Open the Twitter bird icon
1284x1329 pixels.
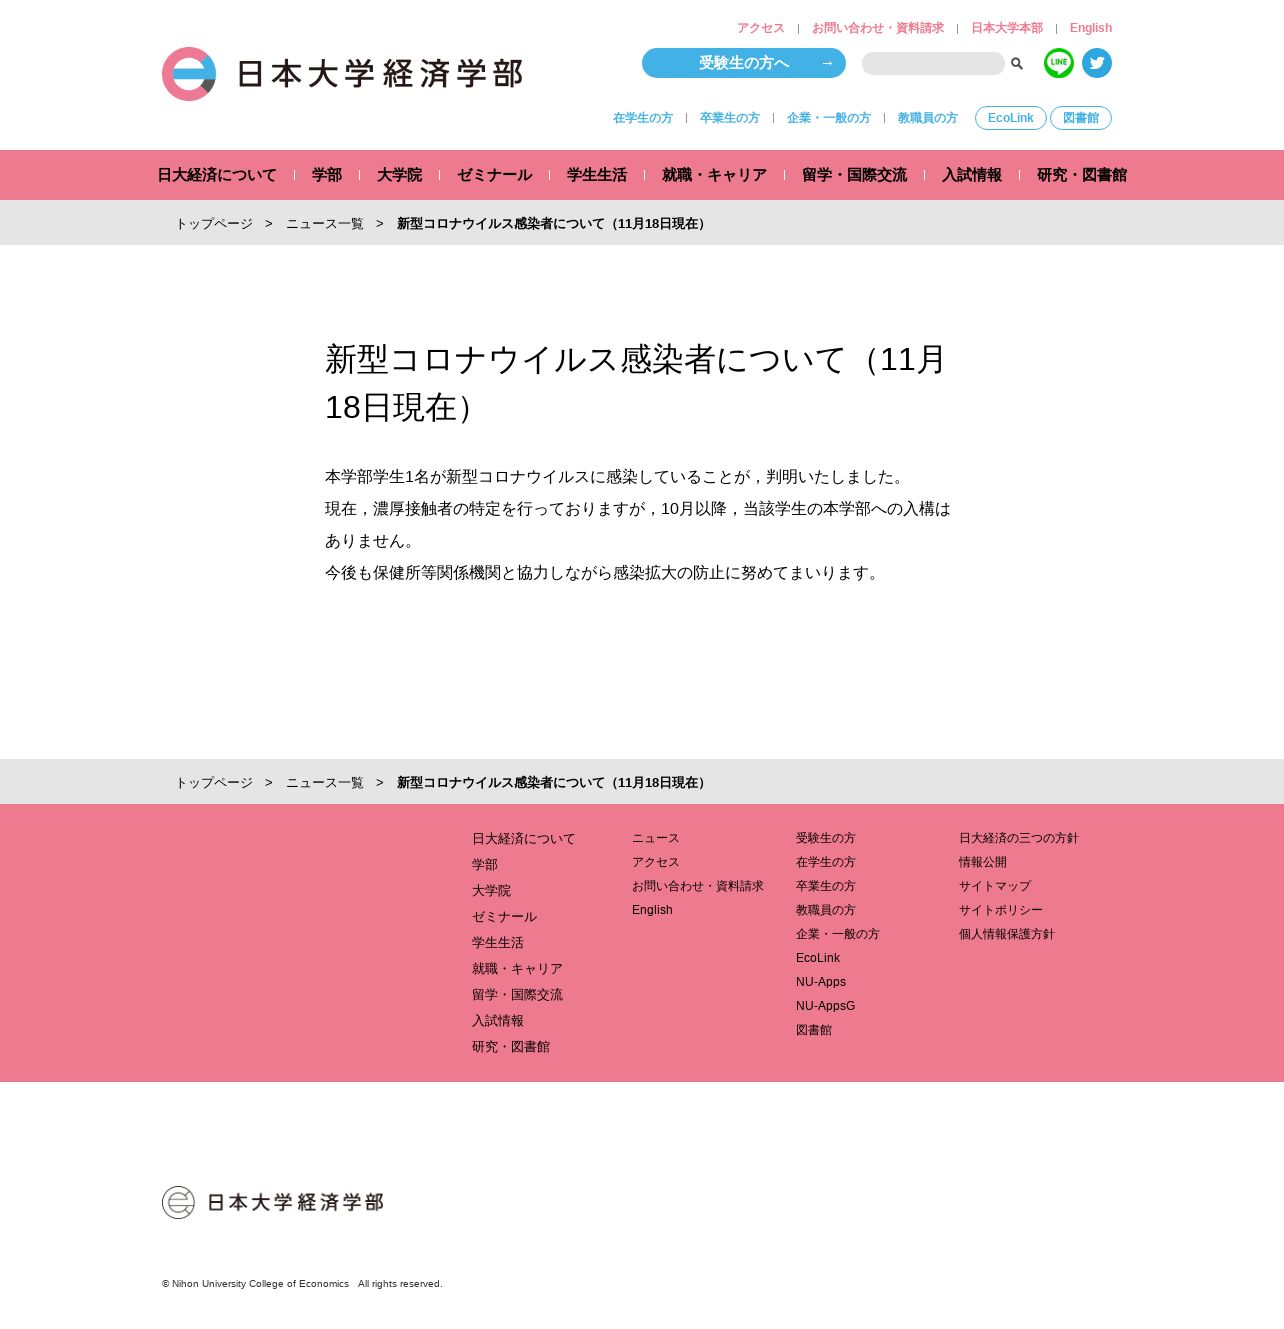pos(1097,63)
